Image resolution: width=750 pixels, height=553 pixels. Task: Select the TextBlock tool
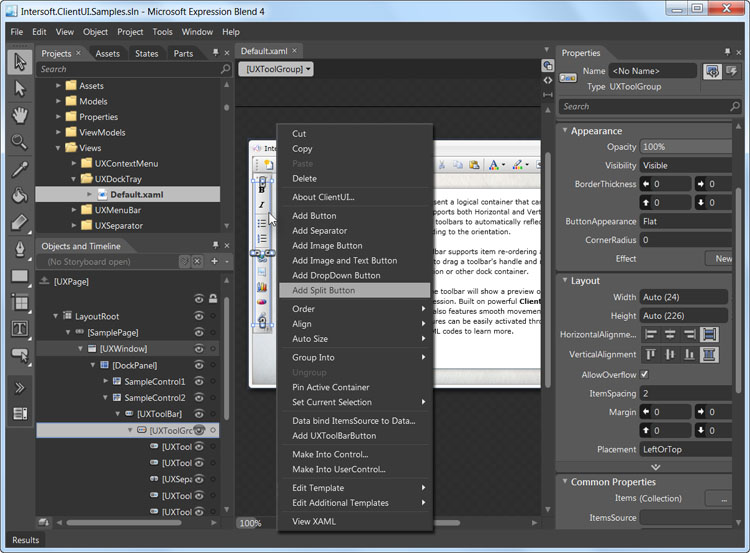pyautogui.click(x=20, y=329)
